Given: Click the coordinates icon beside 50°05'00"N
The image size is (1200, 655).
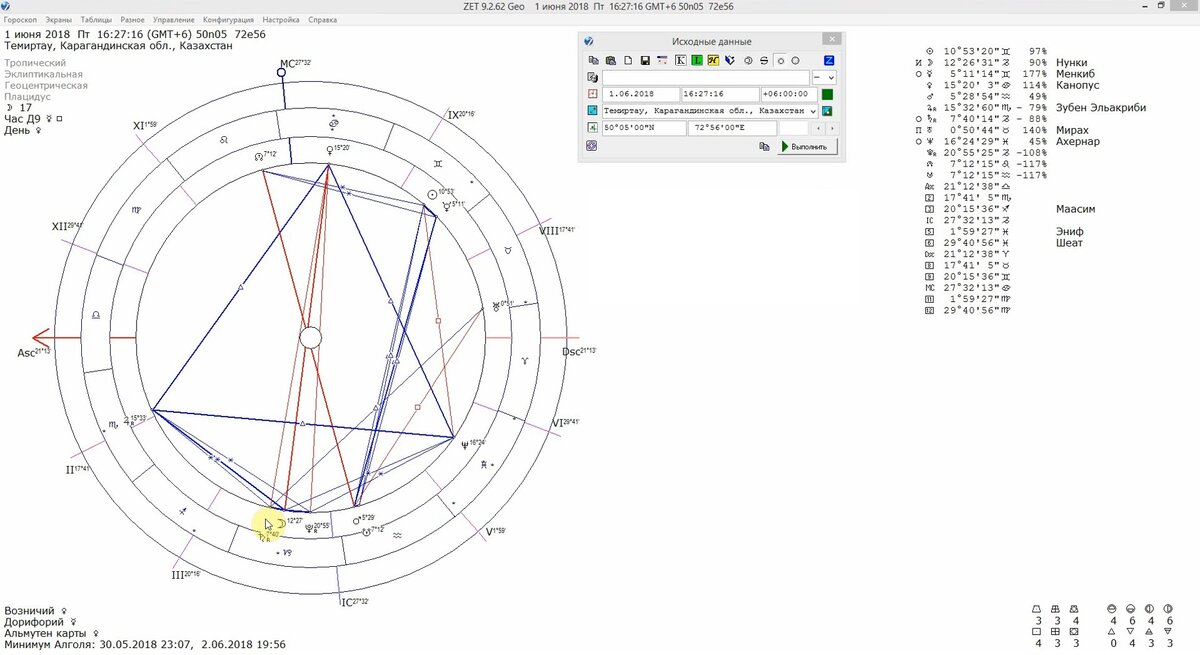Looking at the screenshot, I should tap(592, 127).
